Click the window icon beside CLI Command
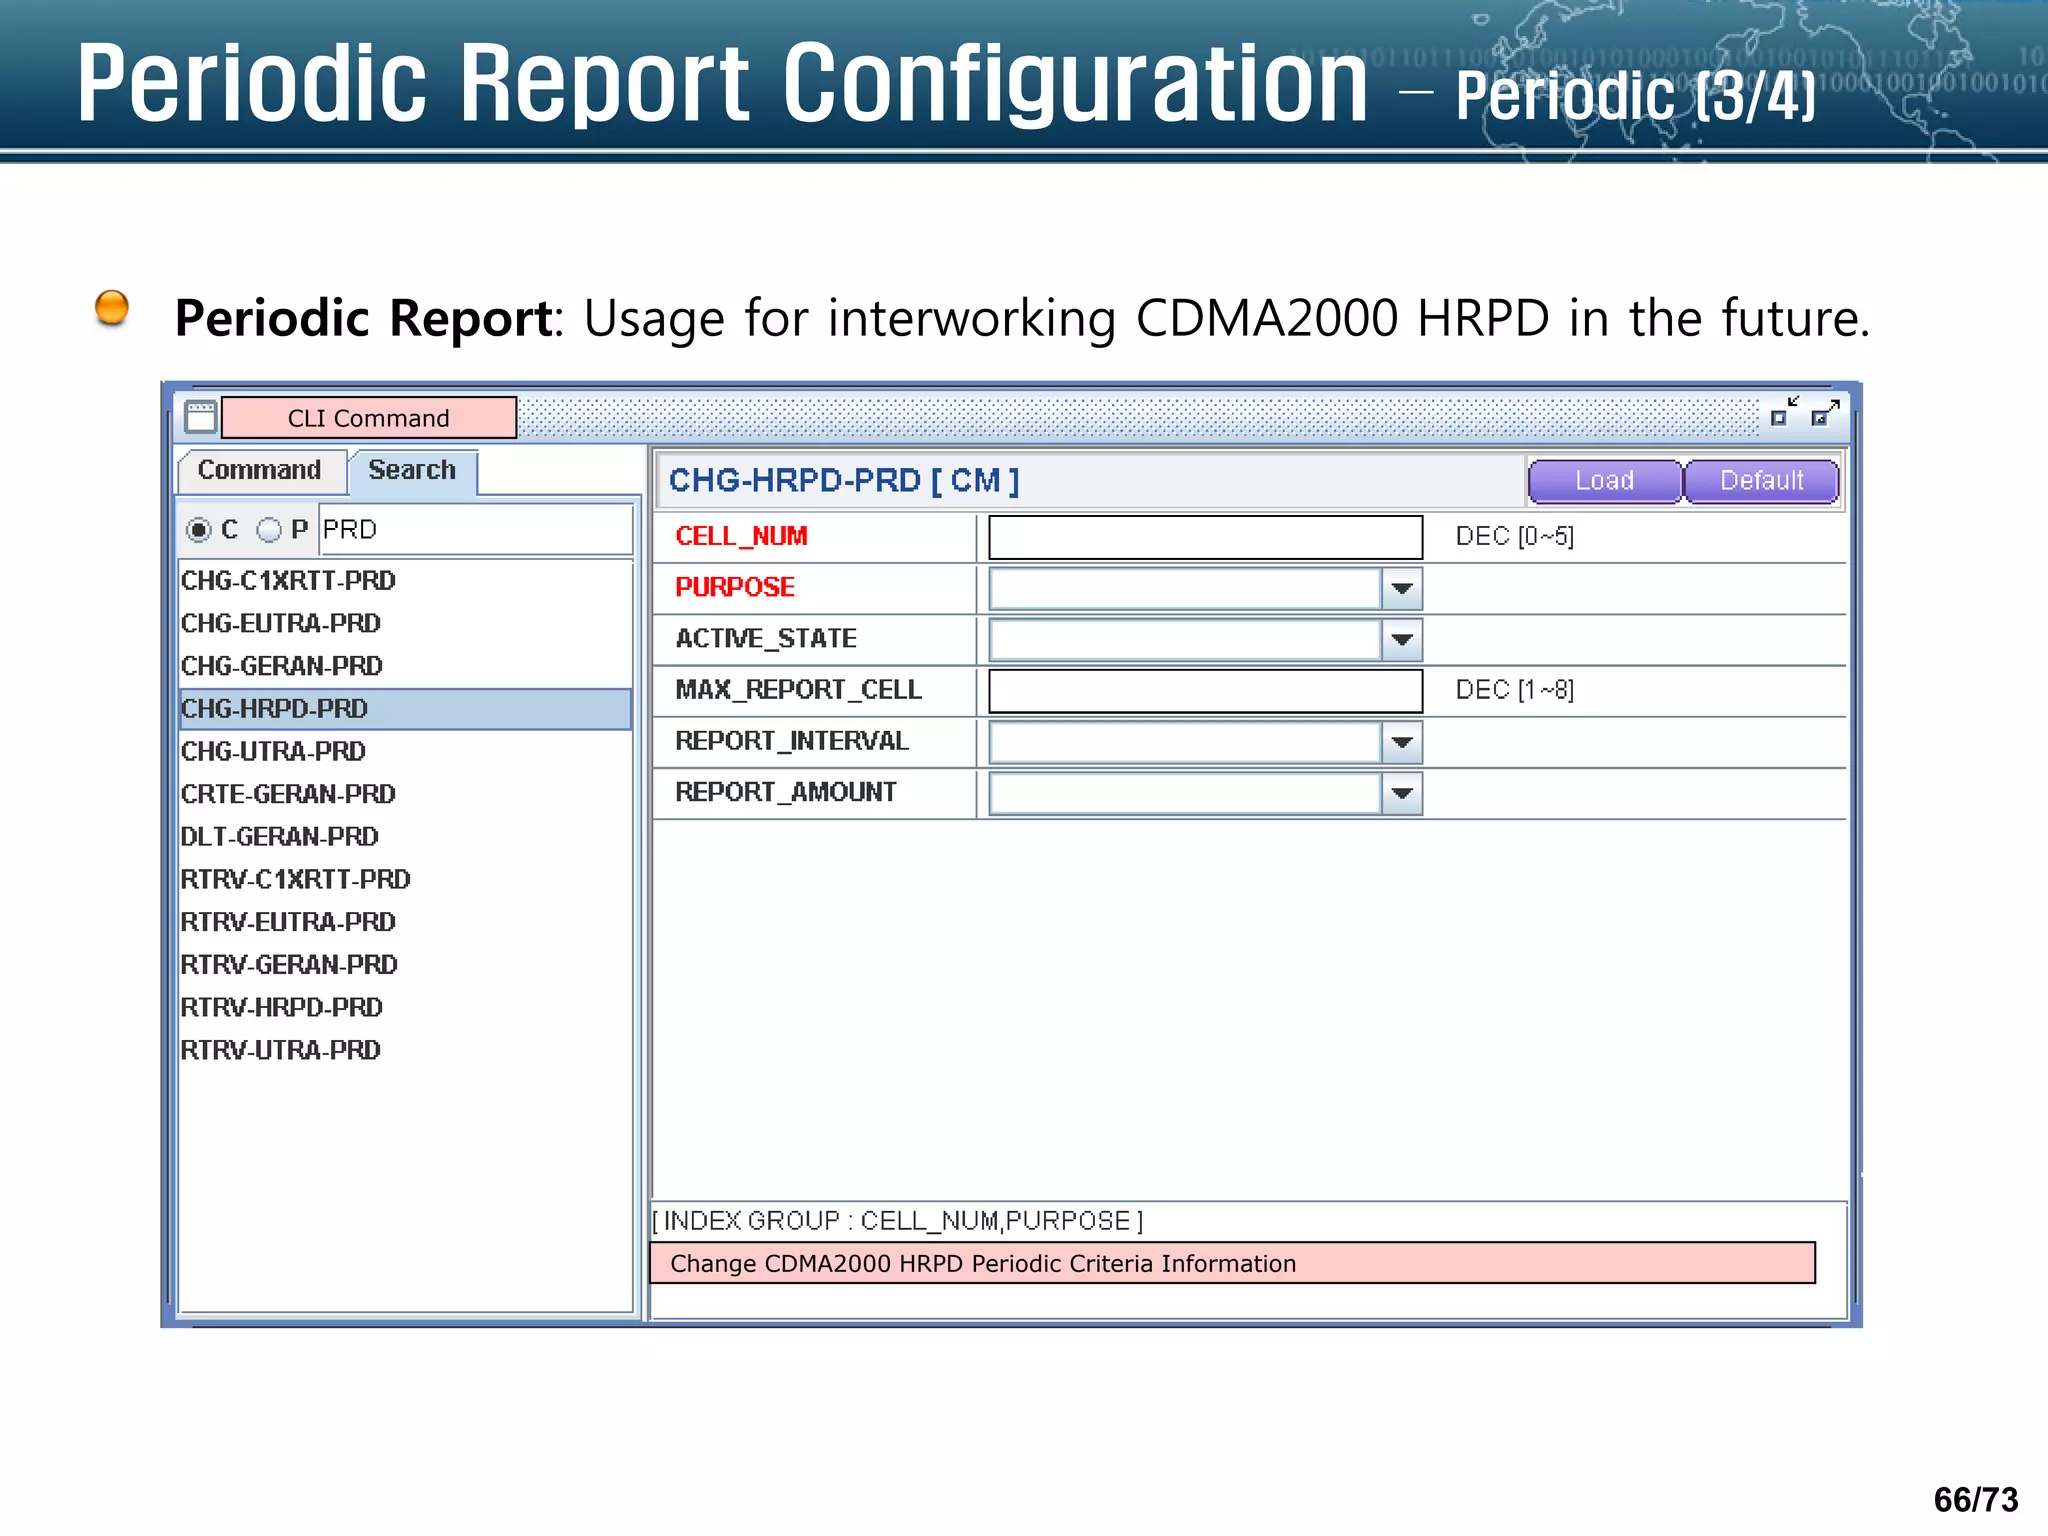 [x=200, y=416]
